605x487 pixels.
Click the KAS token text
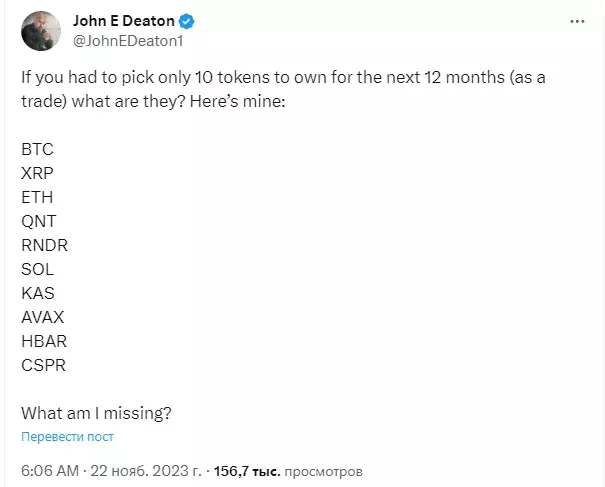point(38,293)
